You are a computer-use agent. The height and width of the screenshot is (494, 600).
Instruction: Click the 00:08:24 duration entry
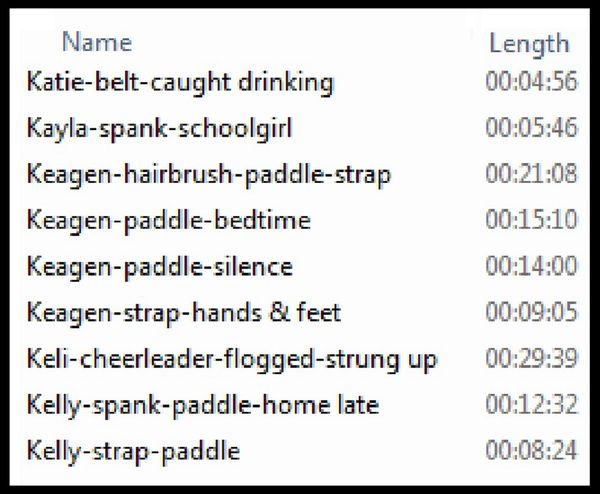tap(531, 450)
